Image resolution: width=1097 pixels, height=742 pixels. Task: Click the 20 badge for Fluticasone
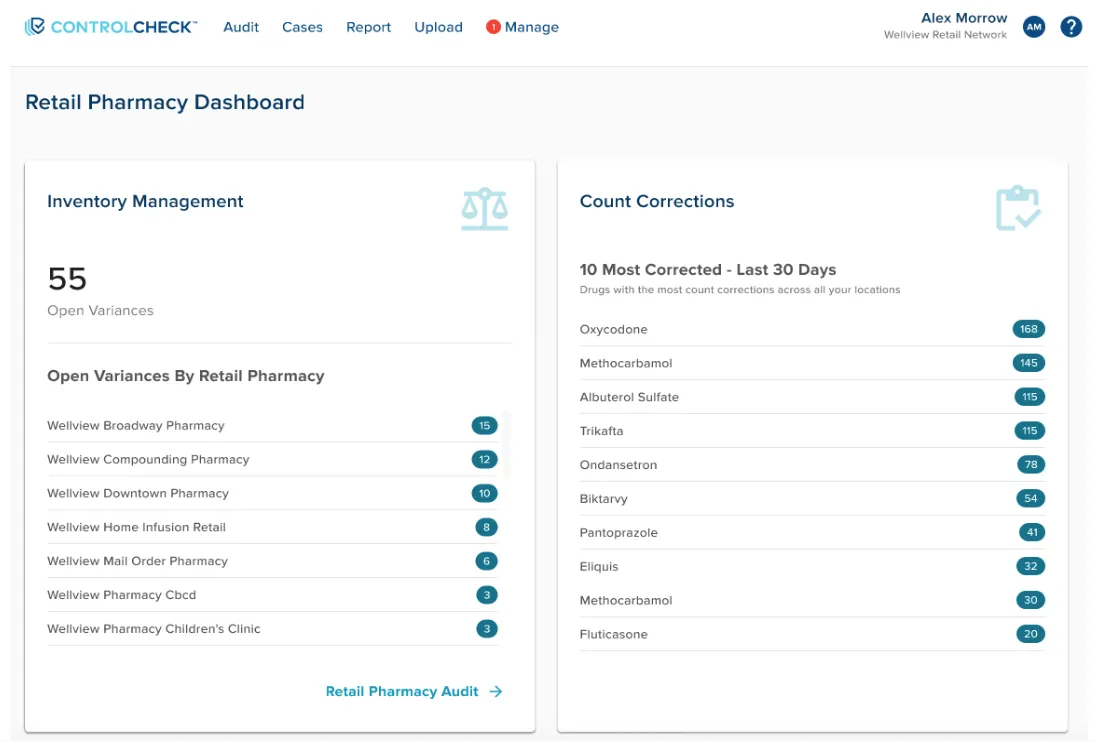coord(1031,634)
